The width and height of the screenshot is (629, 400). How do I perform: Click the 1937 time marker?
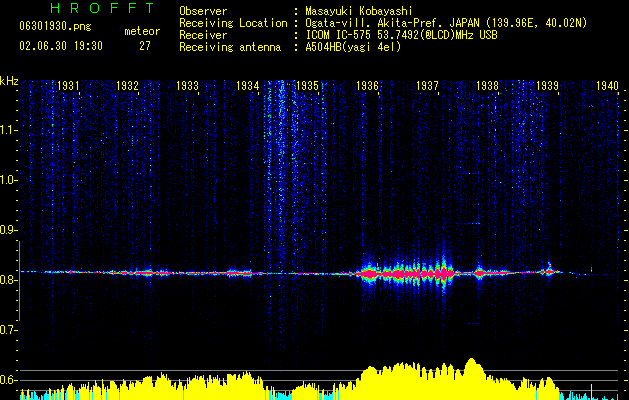tap(428, 86)
